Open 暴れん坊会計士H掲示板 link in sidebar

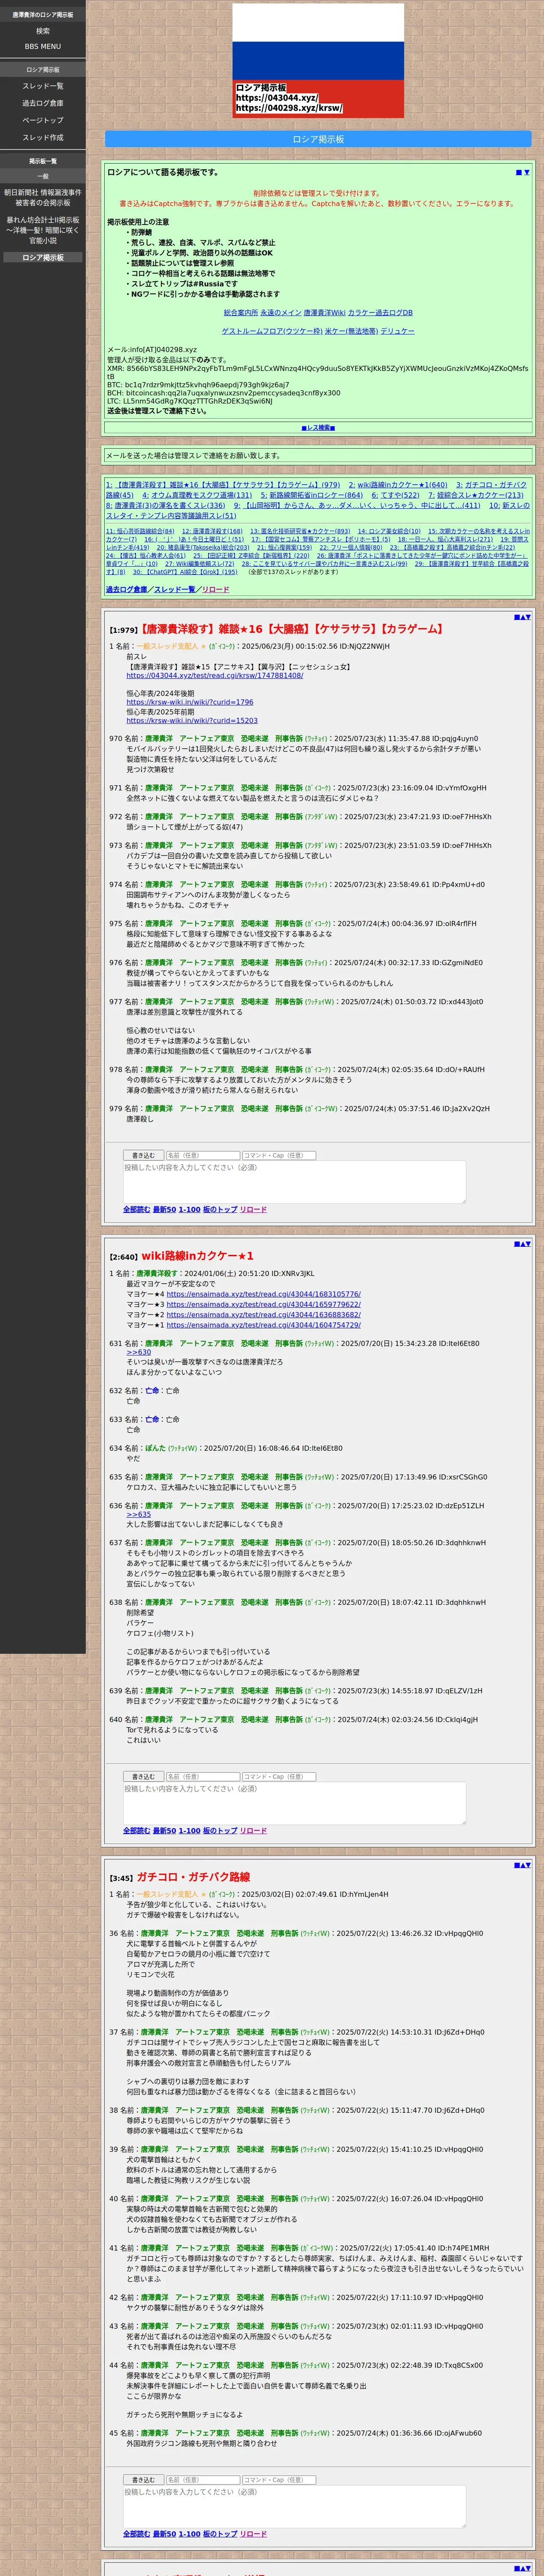pos(43,230)
